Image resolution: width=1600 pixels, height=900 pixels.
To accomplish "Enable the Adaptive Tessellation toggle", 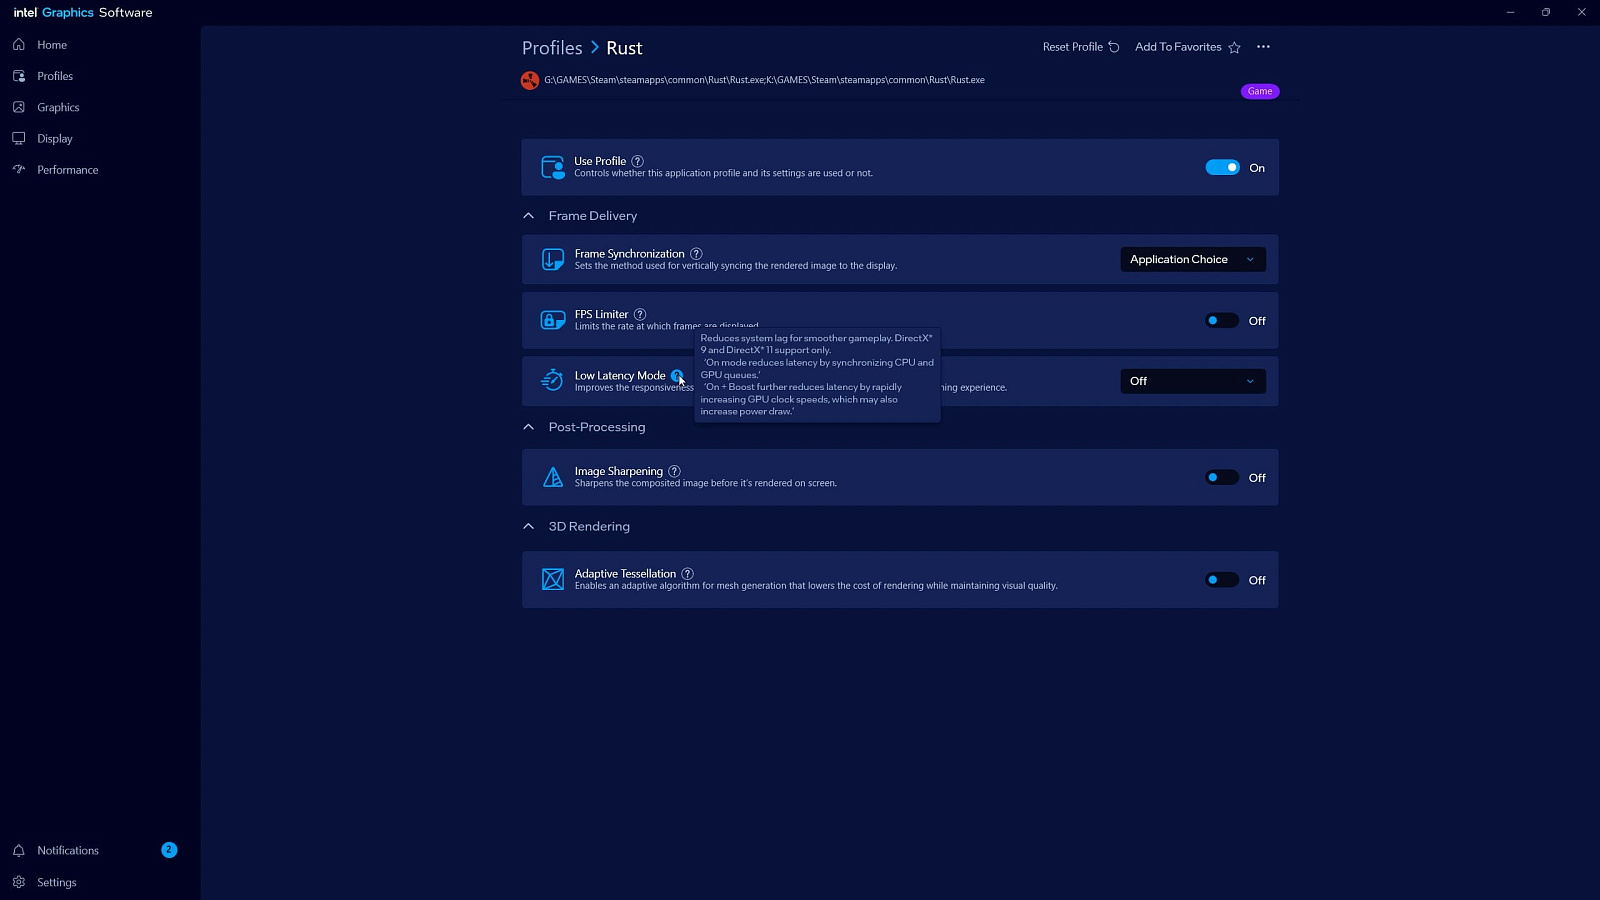I will pos(1222,580).
